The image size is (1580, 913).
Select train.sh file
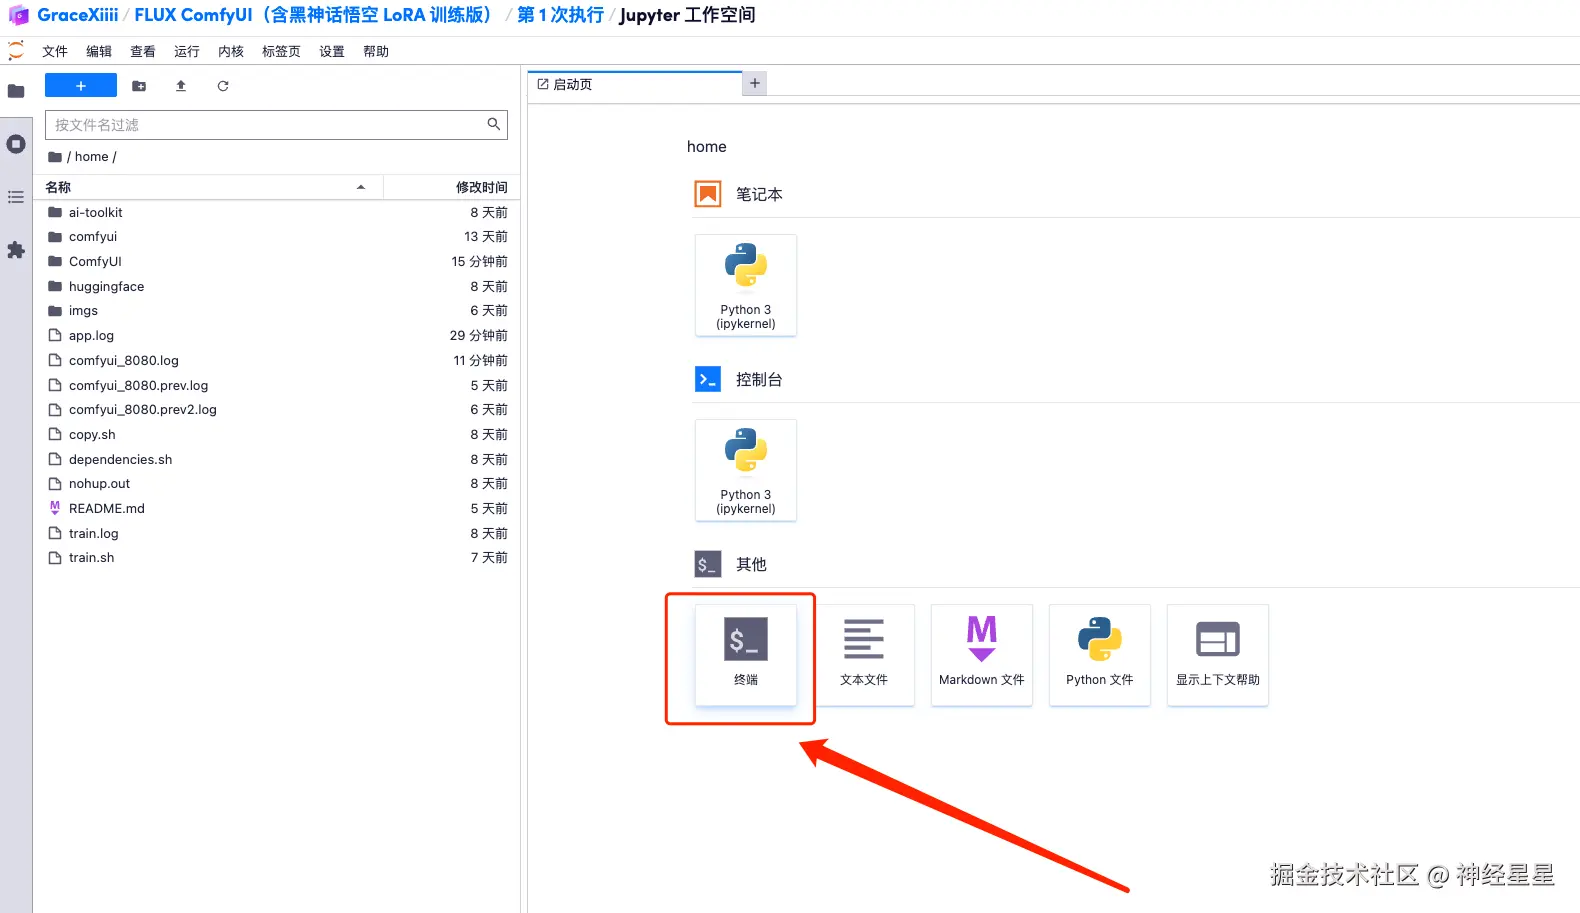[277, 558]
